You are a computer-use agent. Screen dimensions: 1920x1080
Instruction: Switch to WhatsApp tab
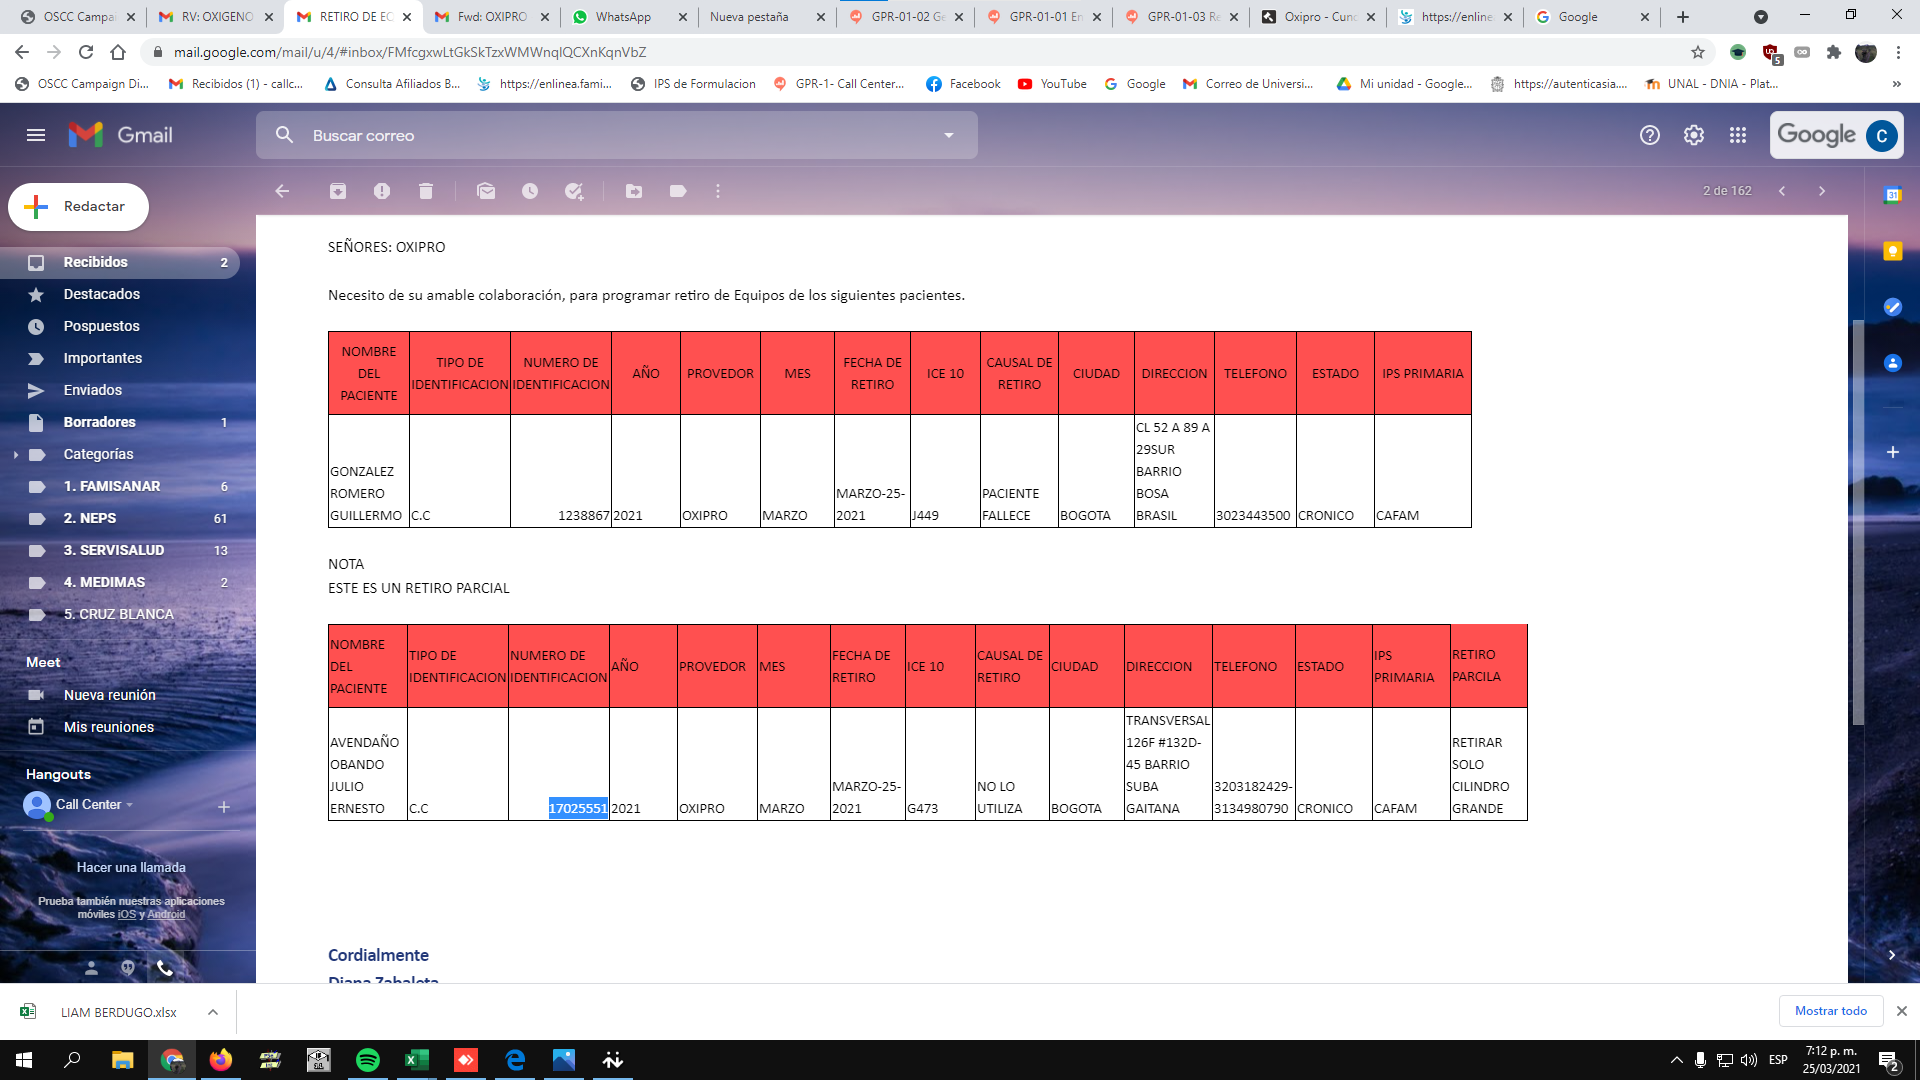point(630,17)
